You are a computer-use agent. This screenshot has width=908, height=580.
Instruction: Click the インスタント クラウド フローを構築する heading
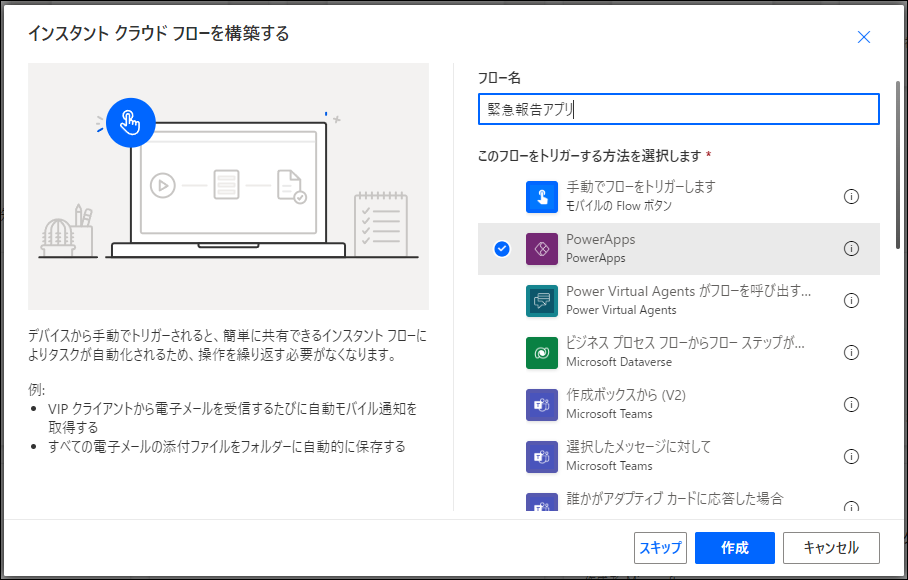click(x=159, y=34)
